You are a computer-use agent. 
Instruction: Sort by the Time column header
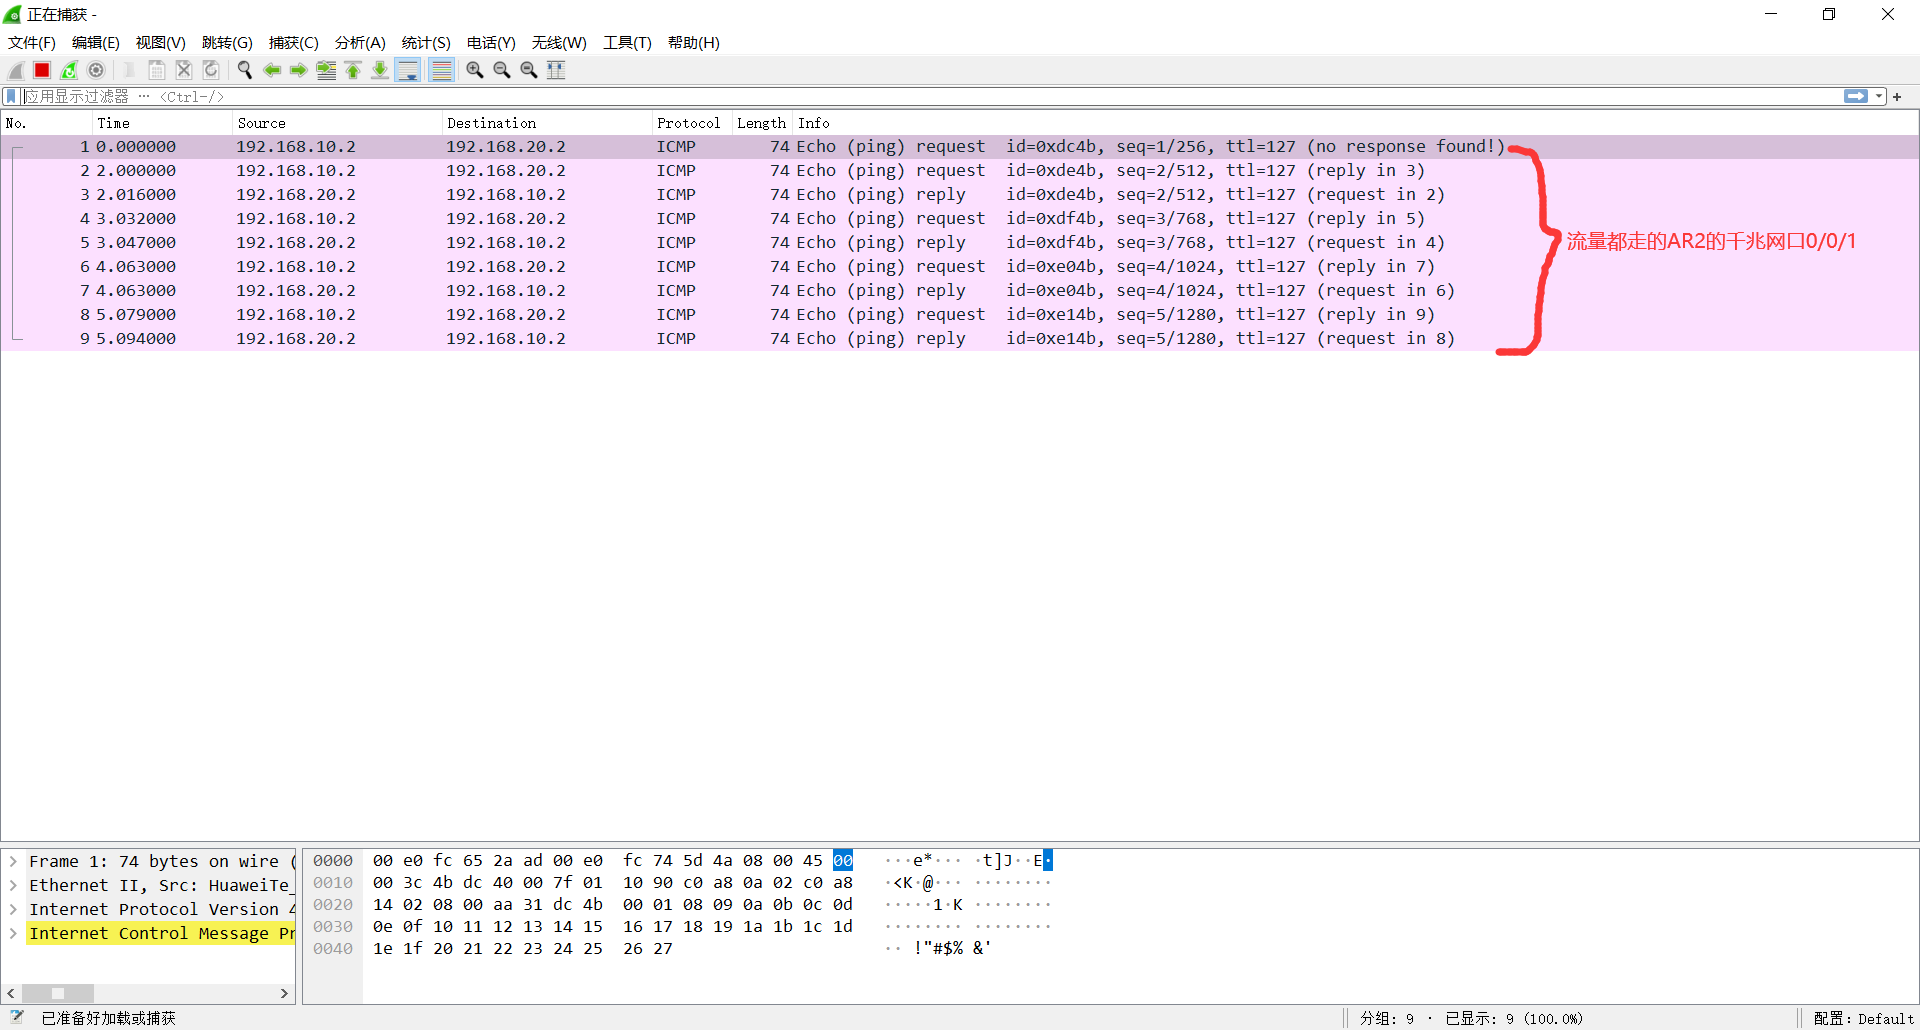(162, 123)
